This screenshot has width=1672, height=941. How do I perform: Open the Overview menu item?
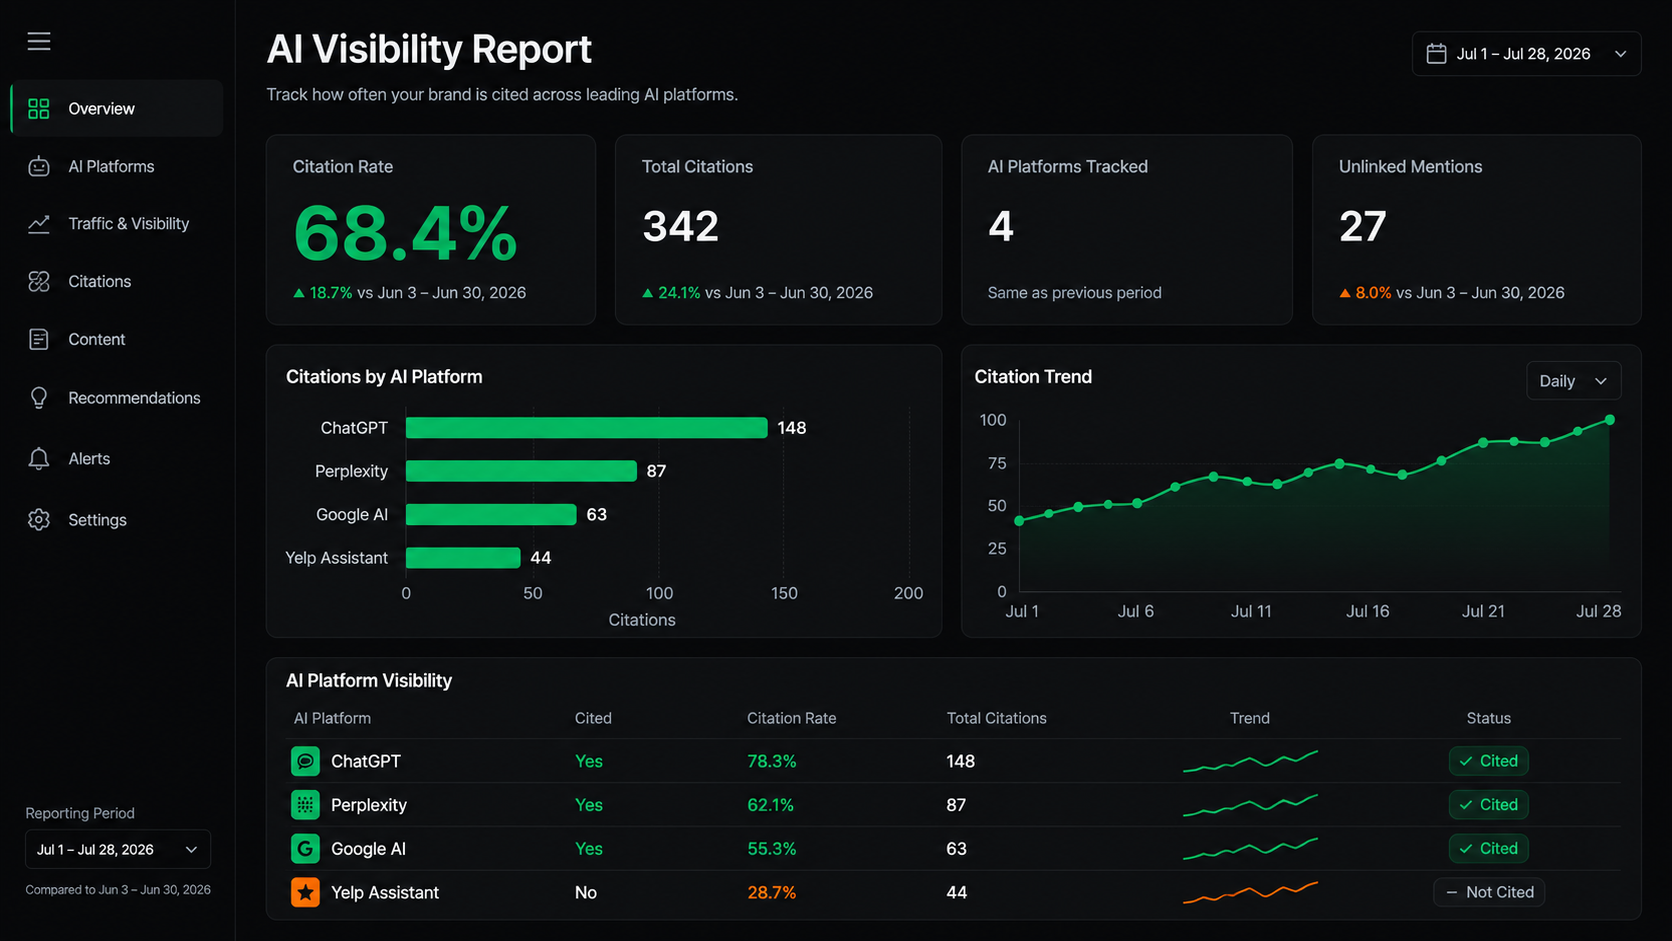(117, 109)
